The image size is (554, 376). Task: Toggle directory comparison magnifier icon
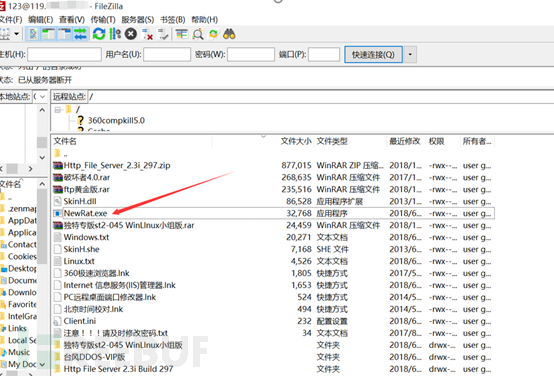(x=198, y=34)
